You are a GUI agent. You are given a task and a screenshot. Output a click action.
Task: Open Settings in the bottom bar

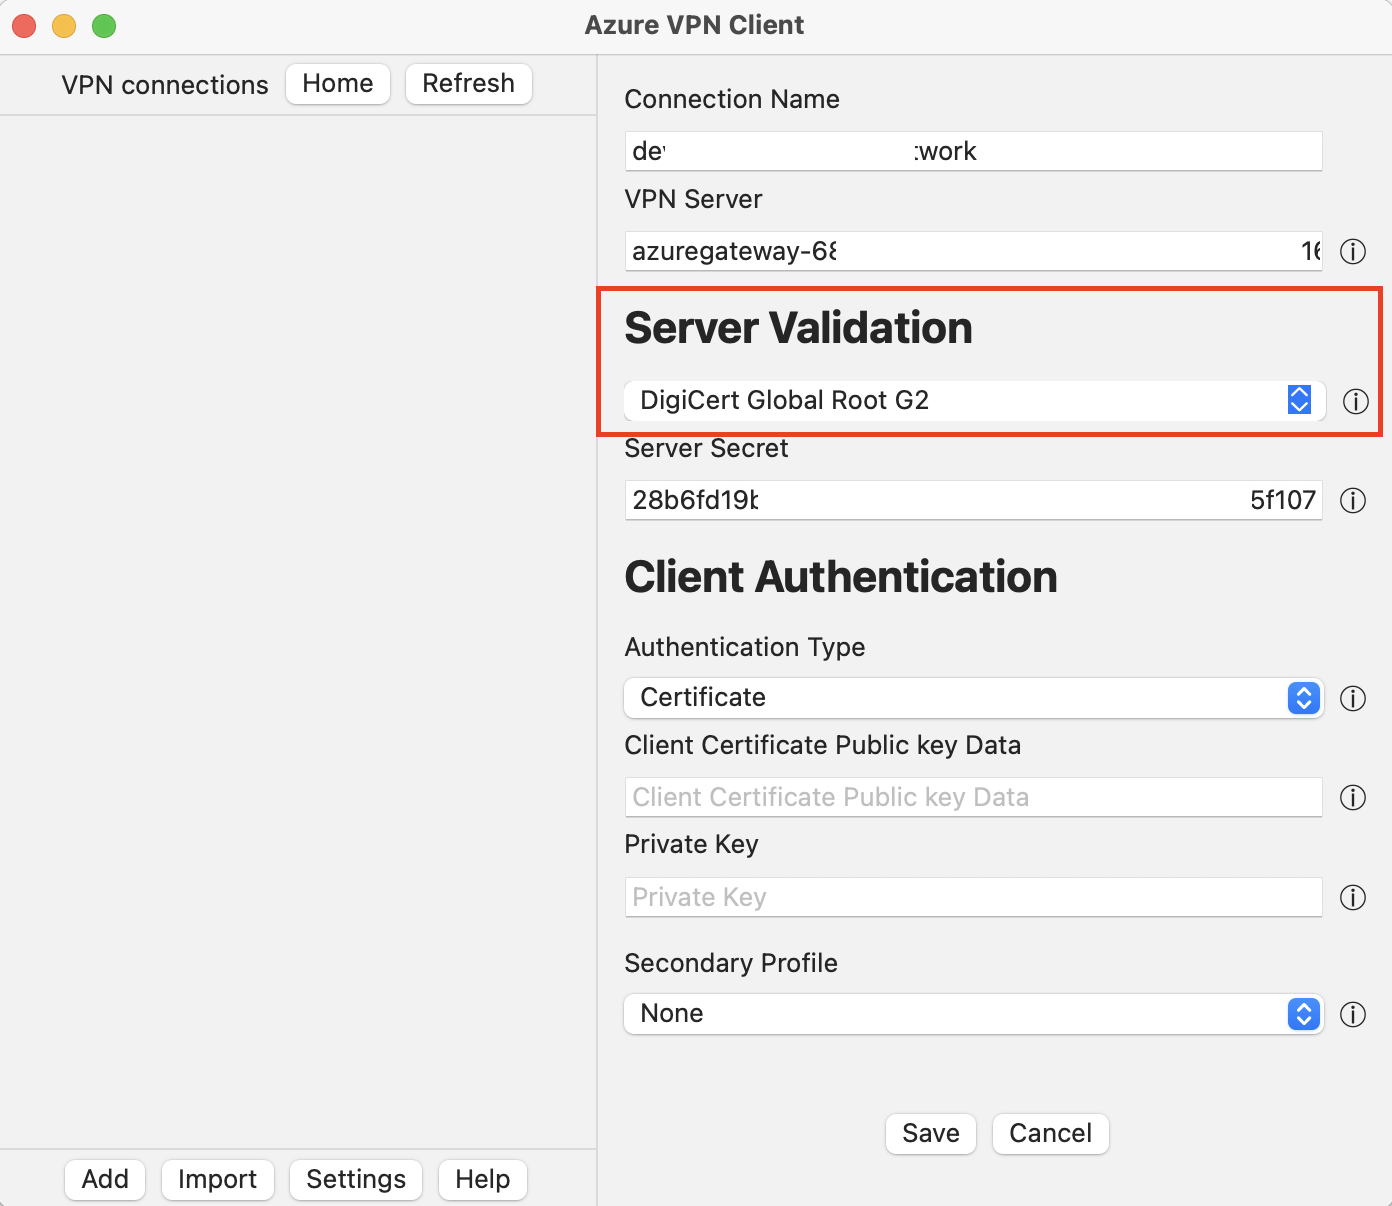[x=356, y=1179]
